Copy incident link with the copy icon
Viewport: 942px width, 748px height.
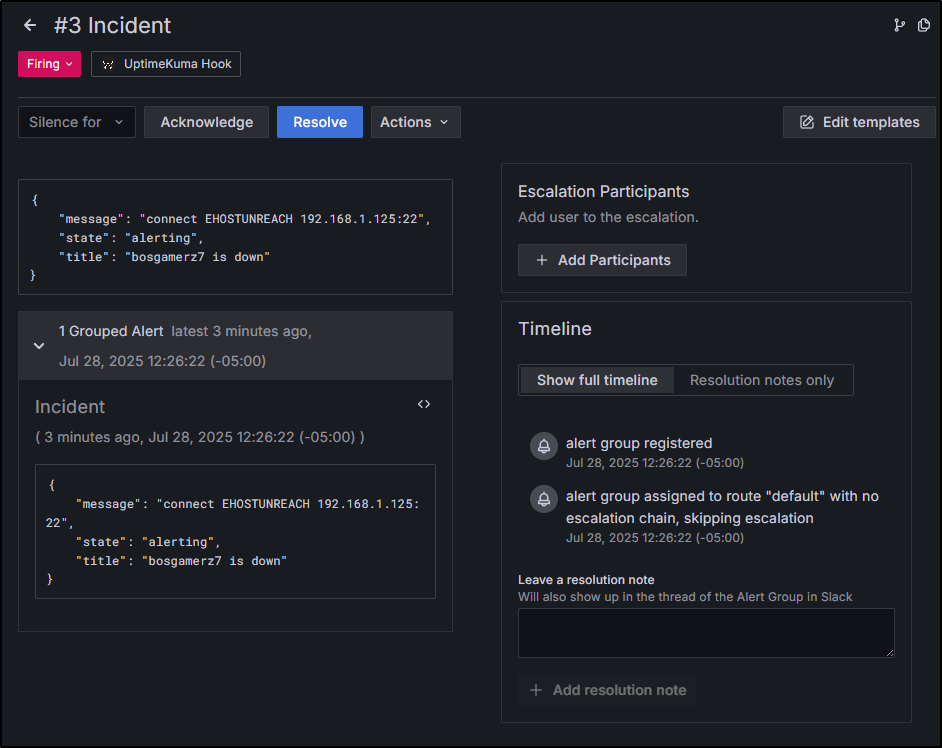click(x=923, y=25)
